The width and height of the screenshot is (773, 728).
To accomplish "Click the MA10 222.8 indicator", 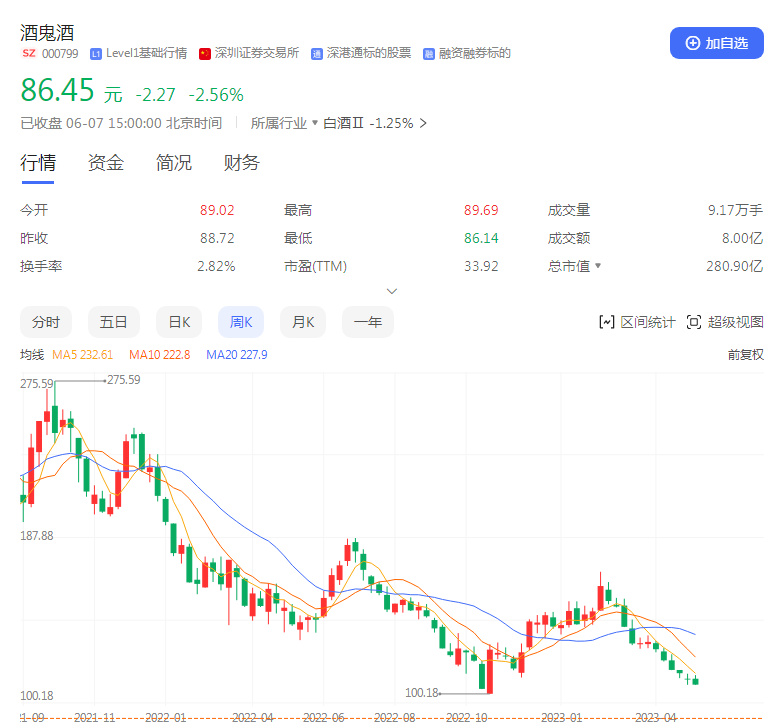I will (x=159, y=355).
